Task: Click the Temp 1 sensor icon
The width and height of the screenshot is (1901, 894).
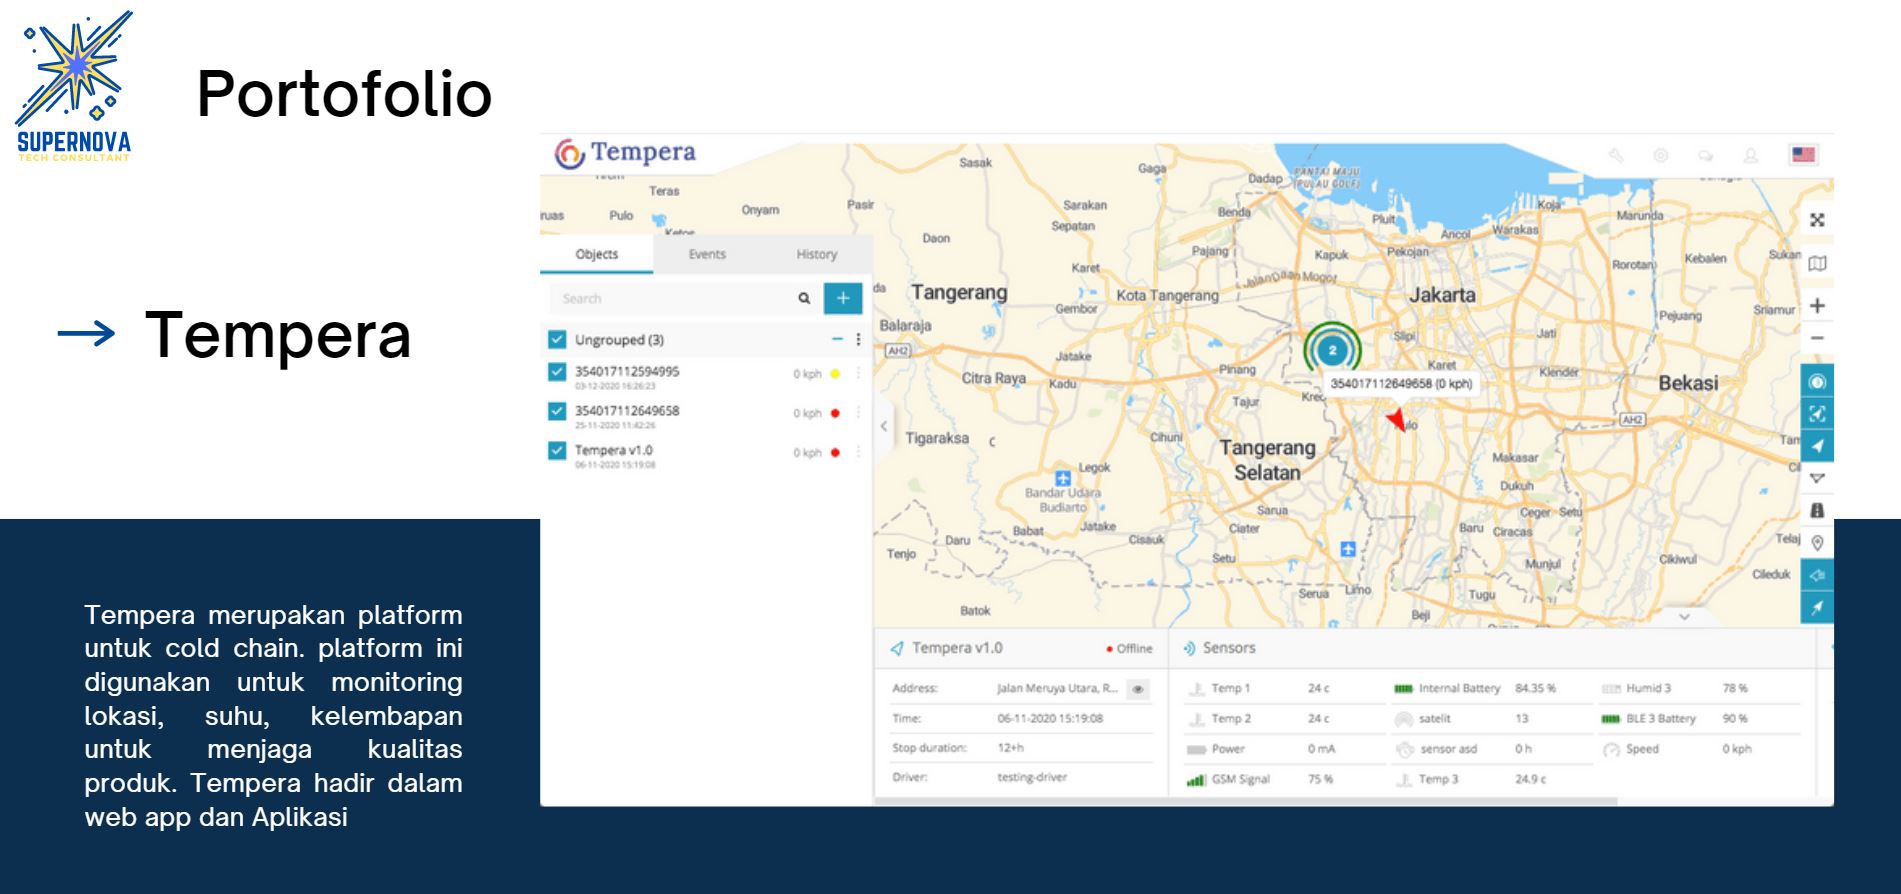Action: (1196, 689)
